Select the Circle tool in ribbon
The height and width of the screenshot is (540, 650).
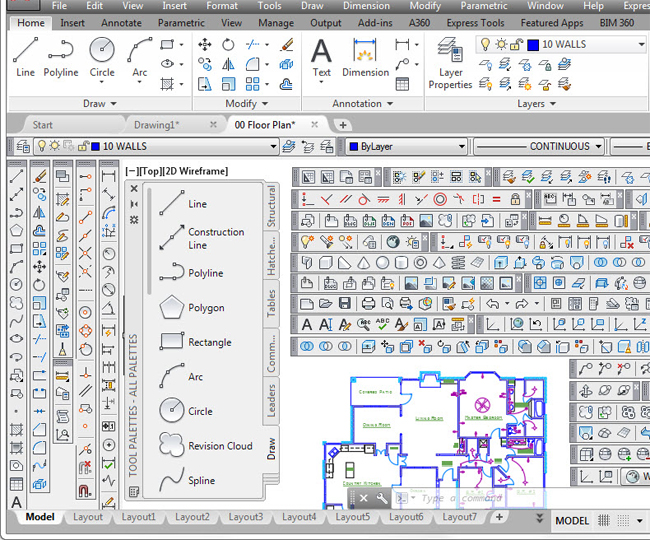click(x=102, y=57)
